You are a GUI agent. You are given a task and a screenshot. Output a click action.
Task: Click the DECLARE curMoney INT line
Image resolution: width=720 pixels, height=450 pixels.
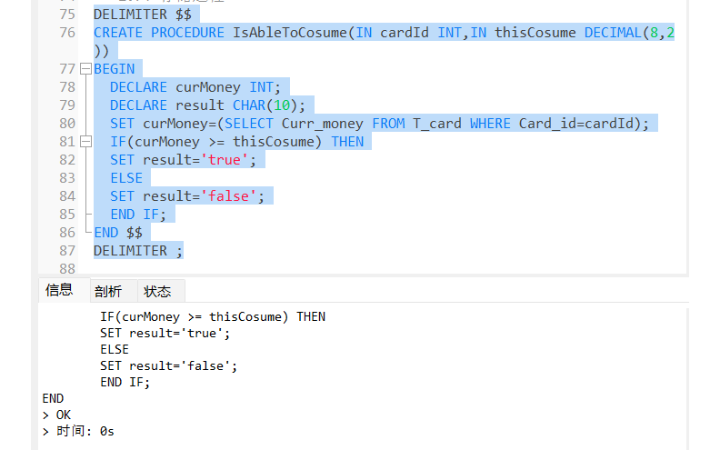pyautogui.click(x=195, y=87)
